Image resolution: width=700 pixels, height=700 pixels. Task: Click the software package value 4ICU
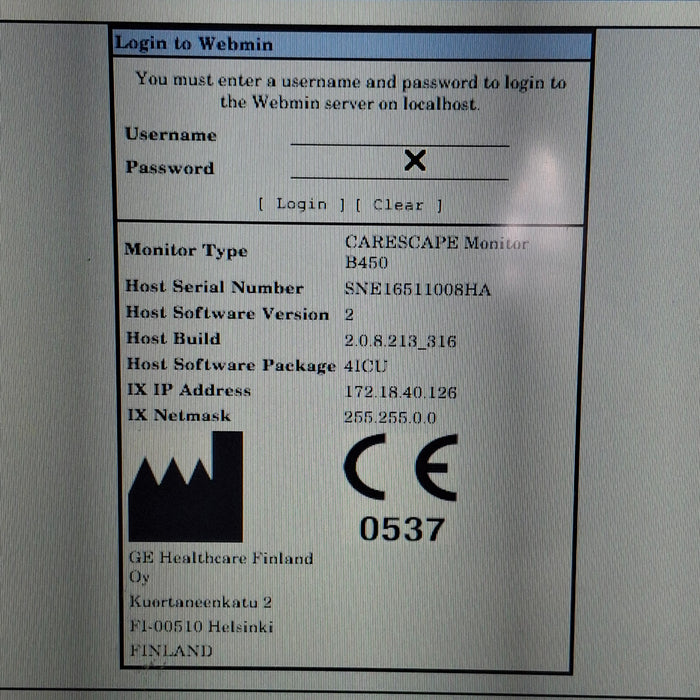tap(365, 367)
